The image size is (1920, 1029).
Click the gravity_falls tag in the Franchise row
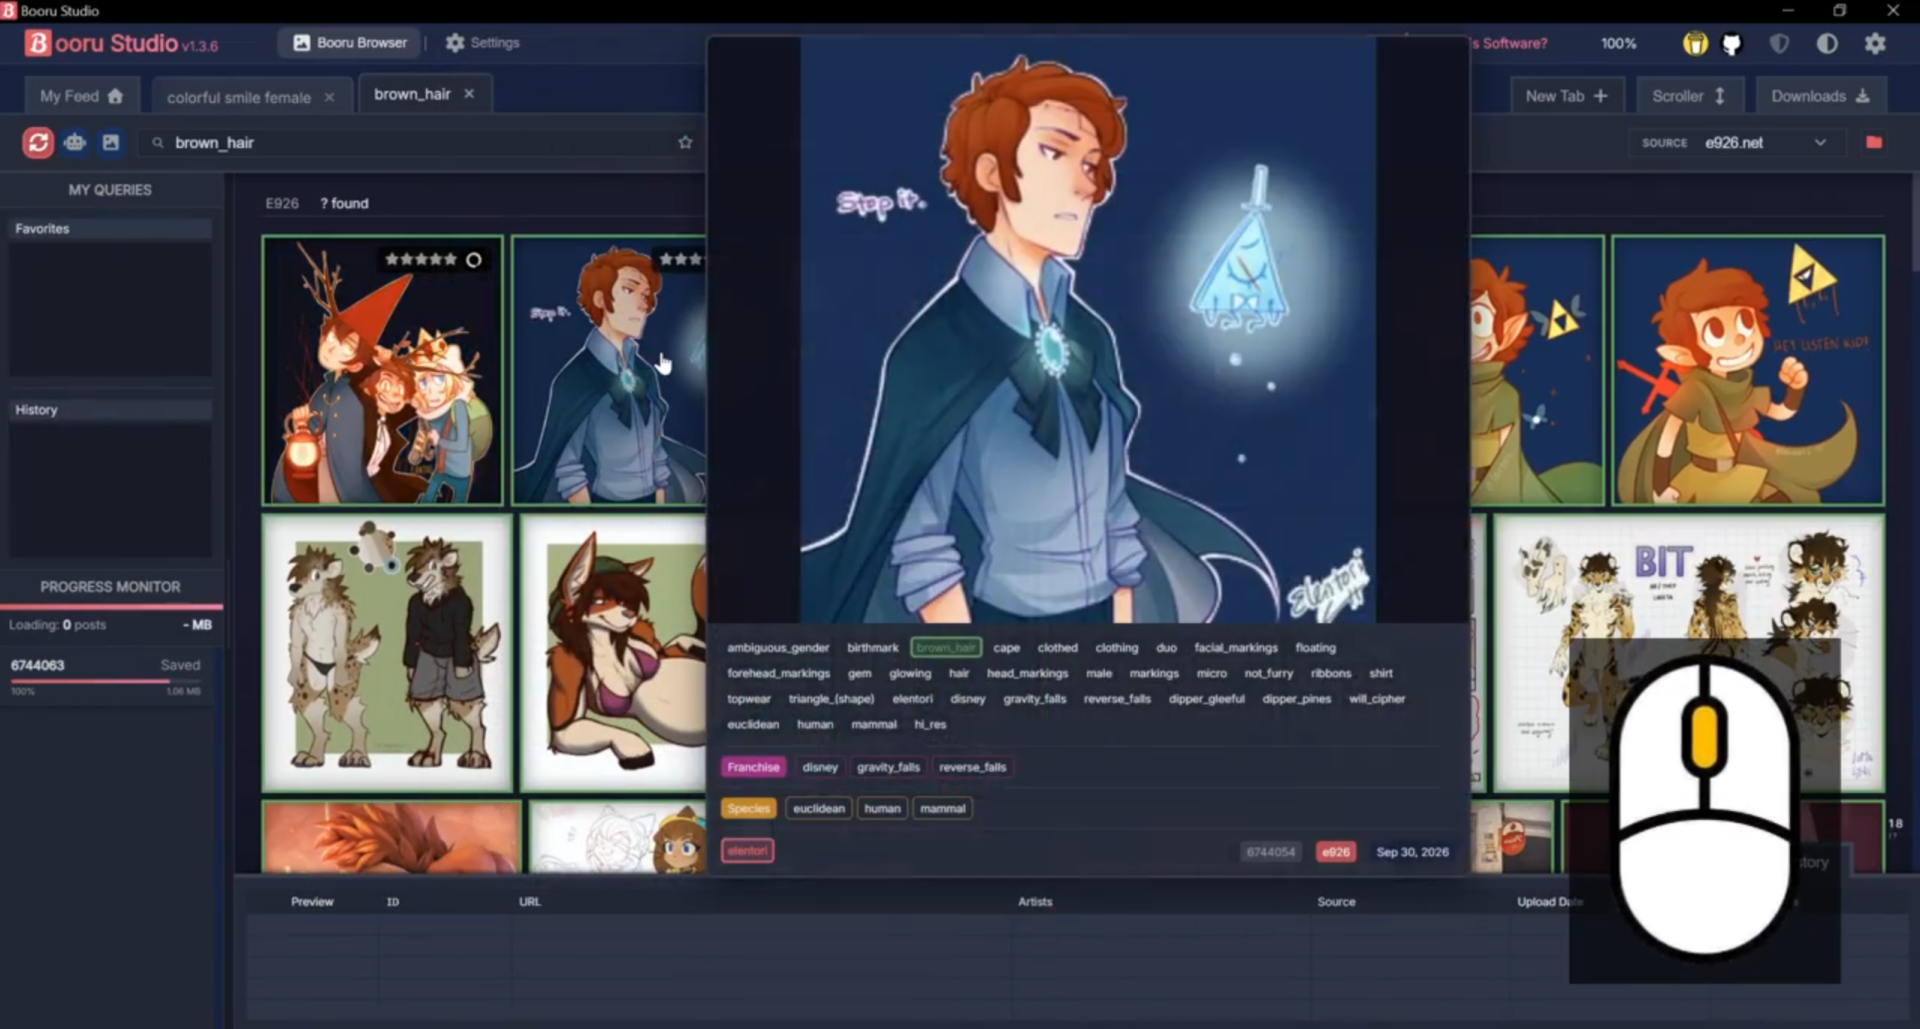click(x=888, y=767)
